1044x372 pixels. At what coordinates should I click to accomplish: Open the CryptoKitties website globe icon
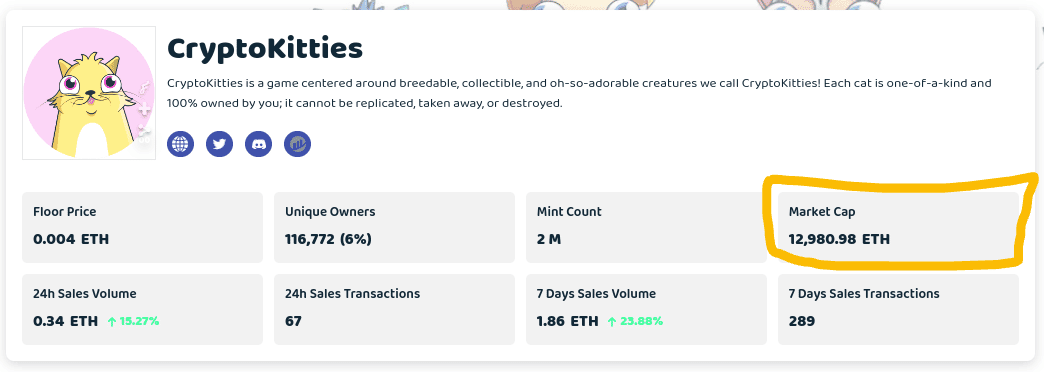180,144
